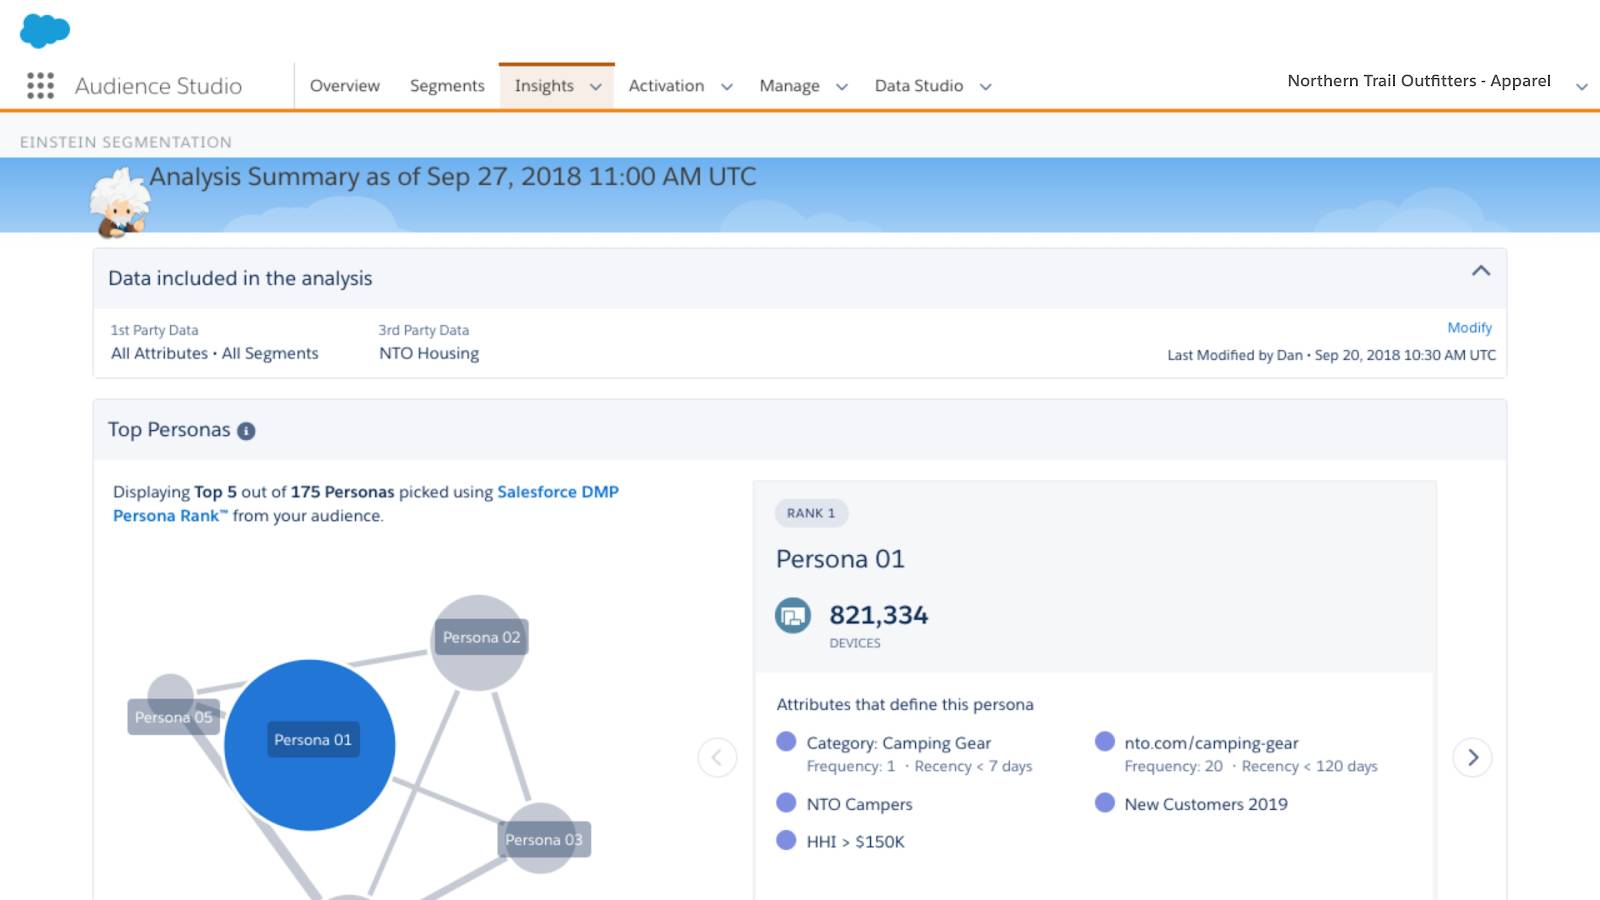Go to the next persona arrow
The image size is (1600, 900).
pyautogui.click(x=1472, y=757)
